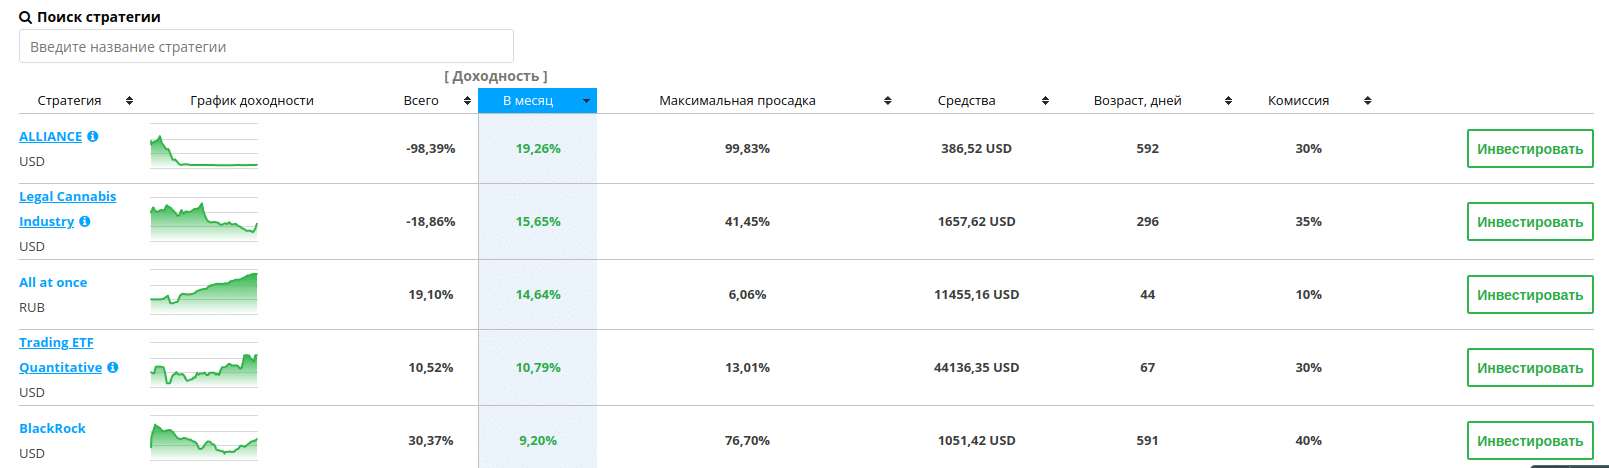Click the search magnifier icon
The width and height of the screenshot is (1609, 468).
click(26, 18)
